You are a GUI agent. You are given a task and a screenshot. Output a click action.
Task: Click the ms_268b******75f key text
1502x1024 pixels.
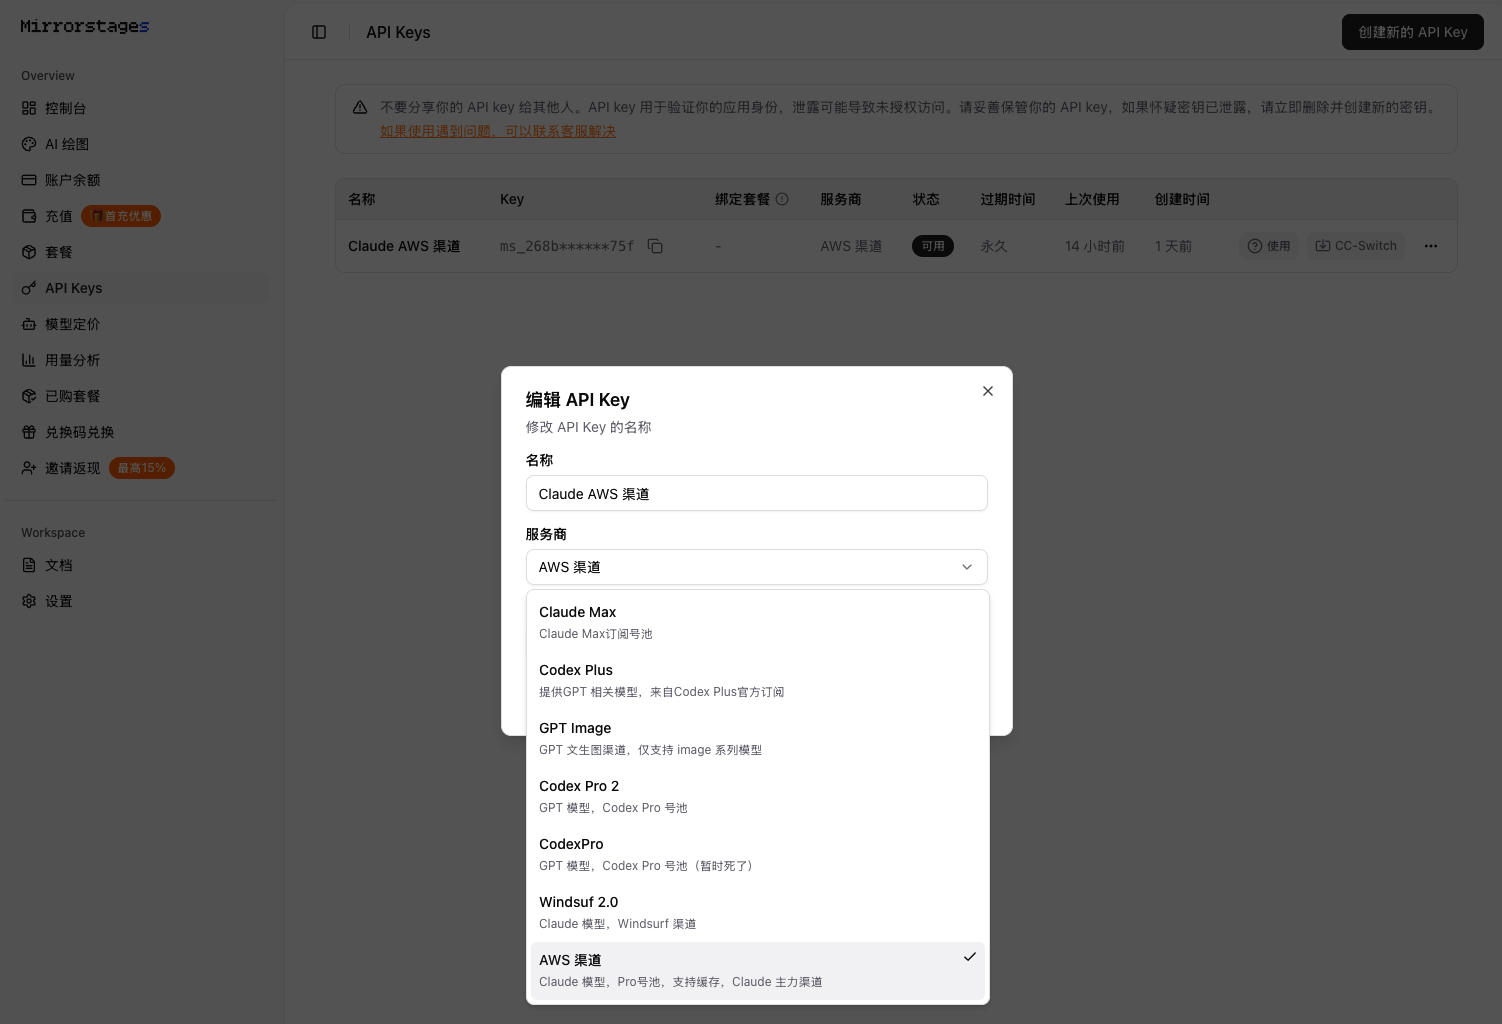[x=567, y=246]
